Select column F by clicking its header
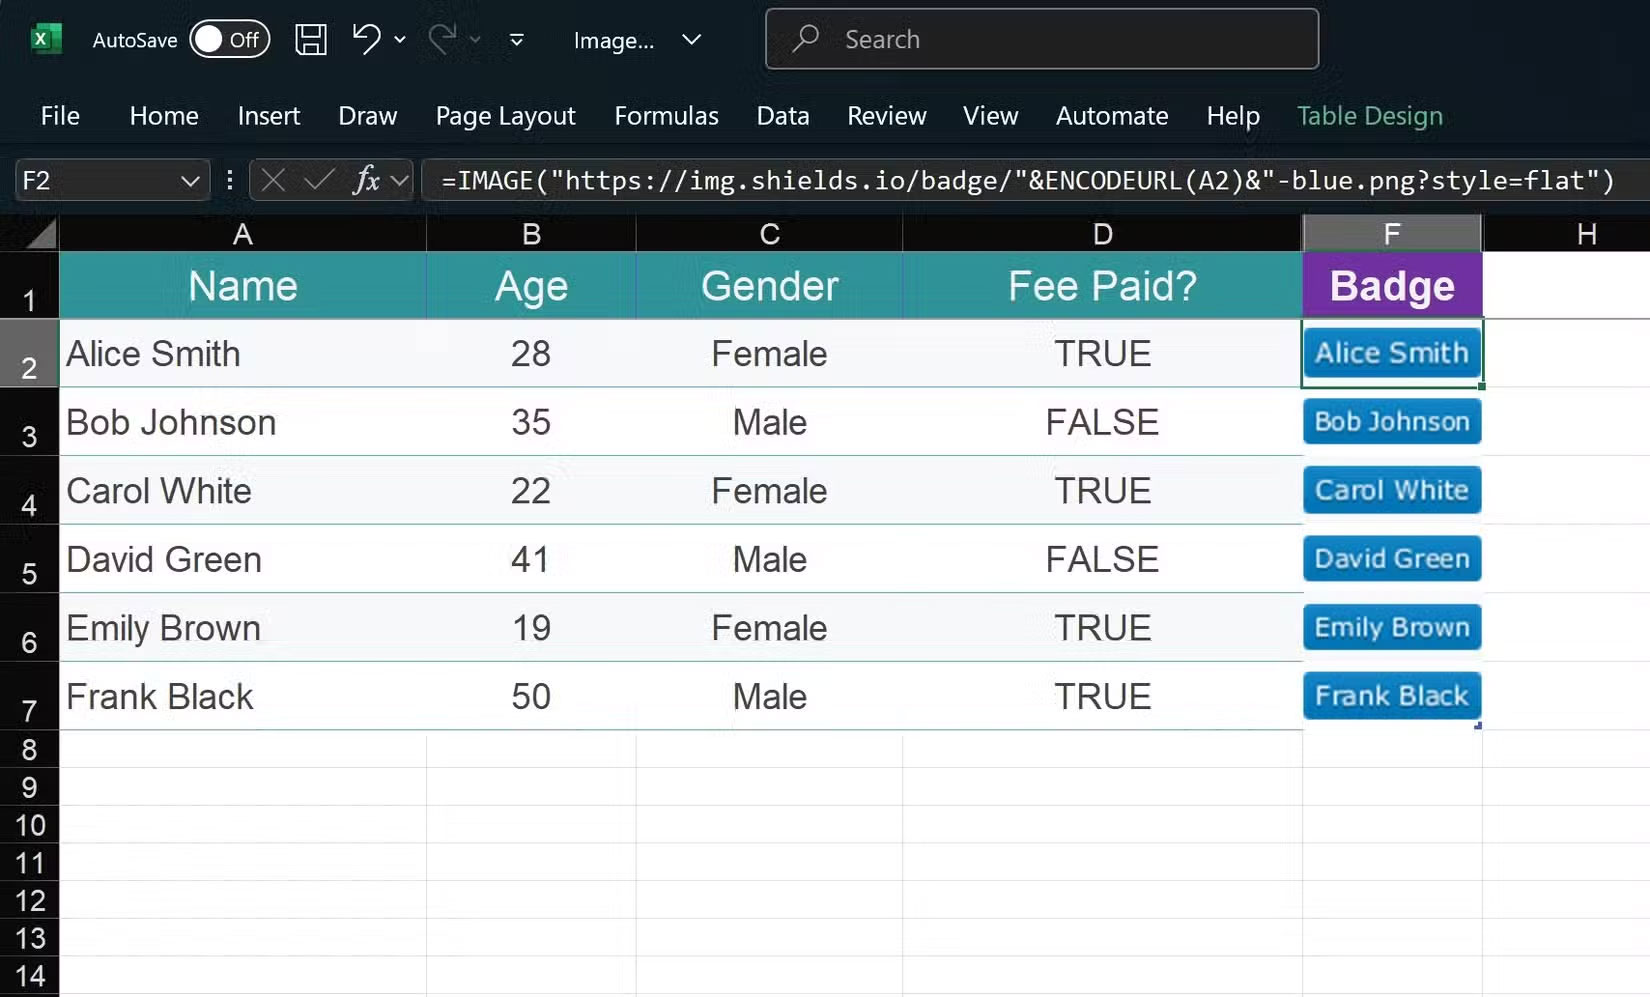The image size is (1650, 997). coord(1391,233)
